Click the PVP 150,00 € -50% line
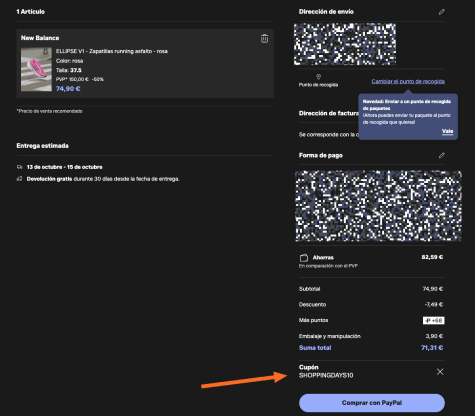Screen dimensions: 475x416 pos(80,79)
